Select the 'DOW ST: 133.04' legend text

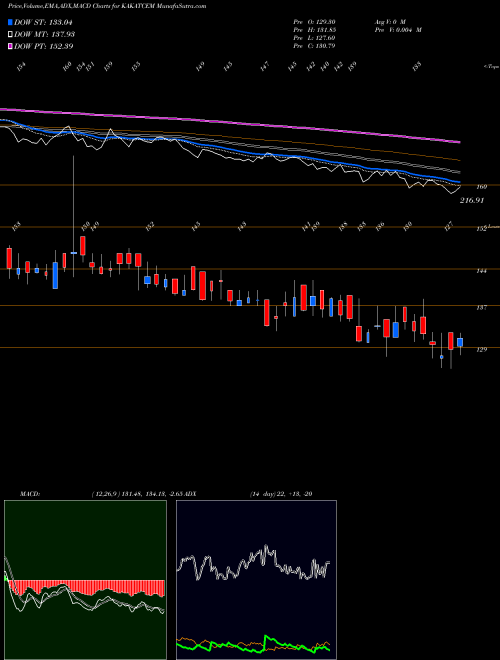point(43,22)
